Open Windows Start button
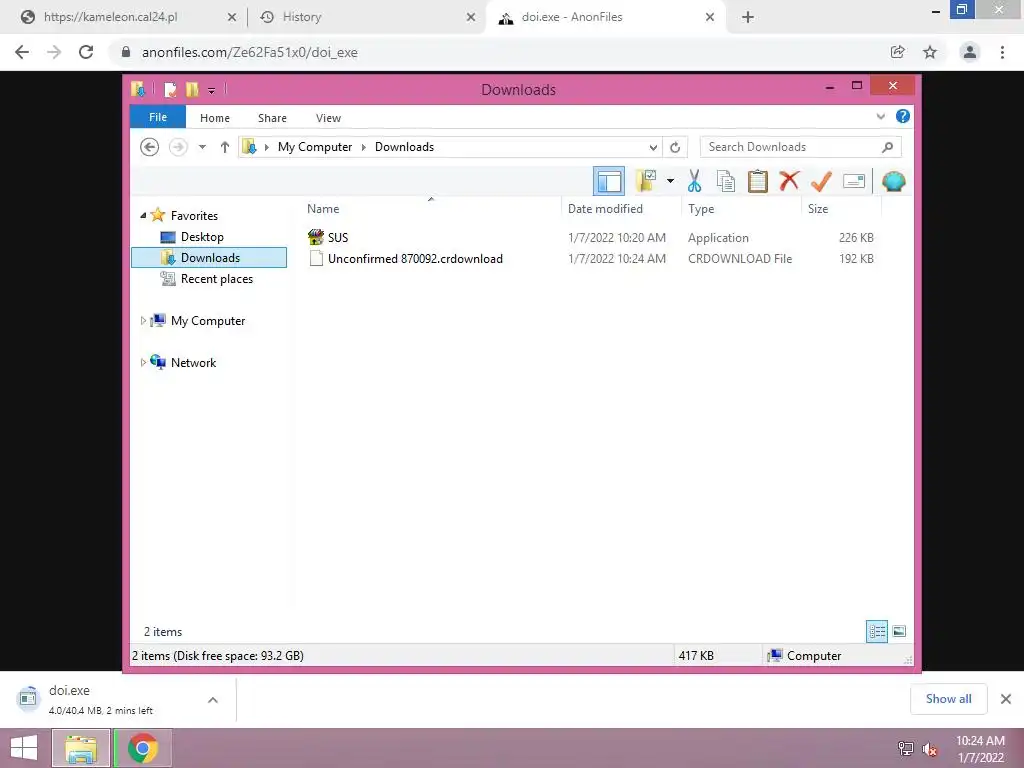Image resolution: width=1024 pixels, height=768 pixels. click(24, 748)
